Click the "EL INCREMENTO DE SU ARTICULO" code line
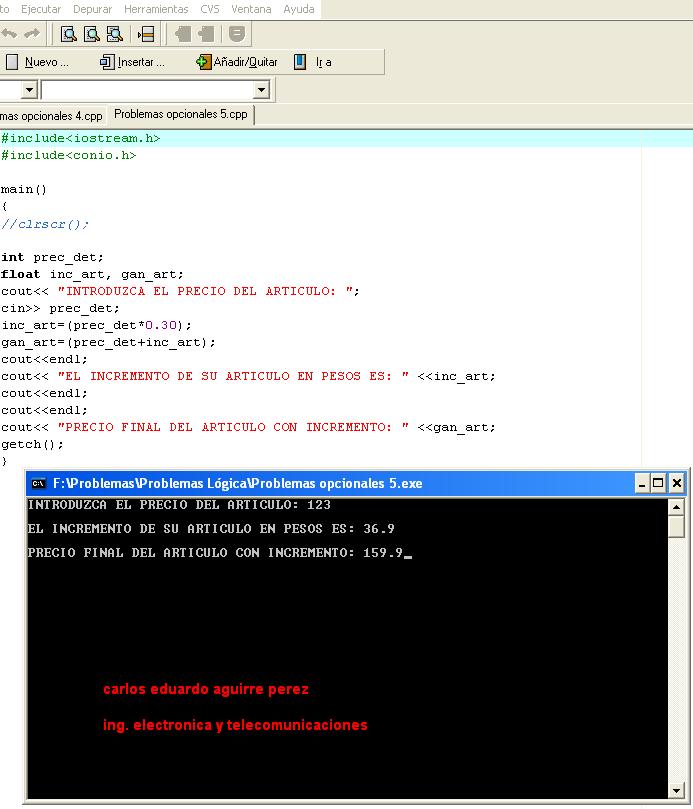Viewport: 693px width, 809px height. pos(248,376)
